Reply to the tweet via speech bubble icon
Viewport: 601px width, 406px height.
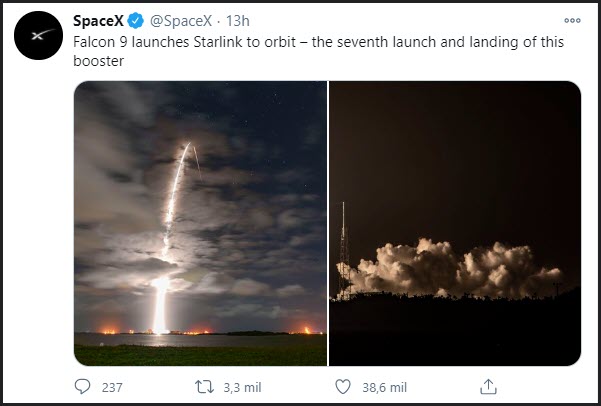pyautogui.click(x=82, y=385)
